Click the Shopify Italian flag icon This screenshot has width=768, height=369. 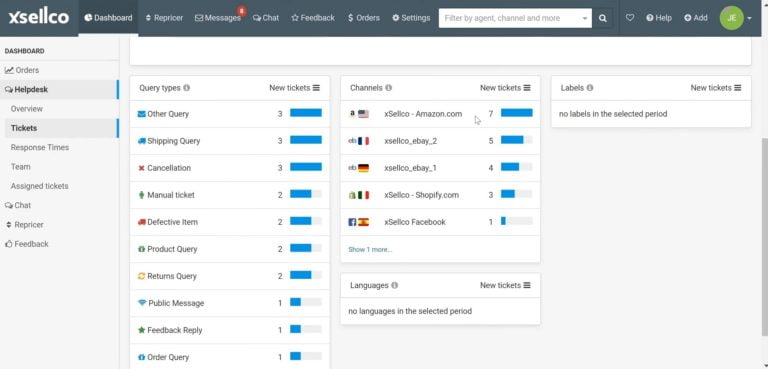pos(363,195)
